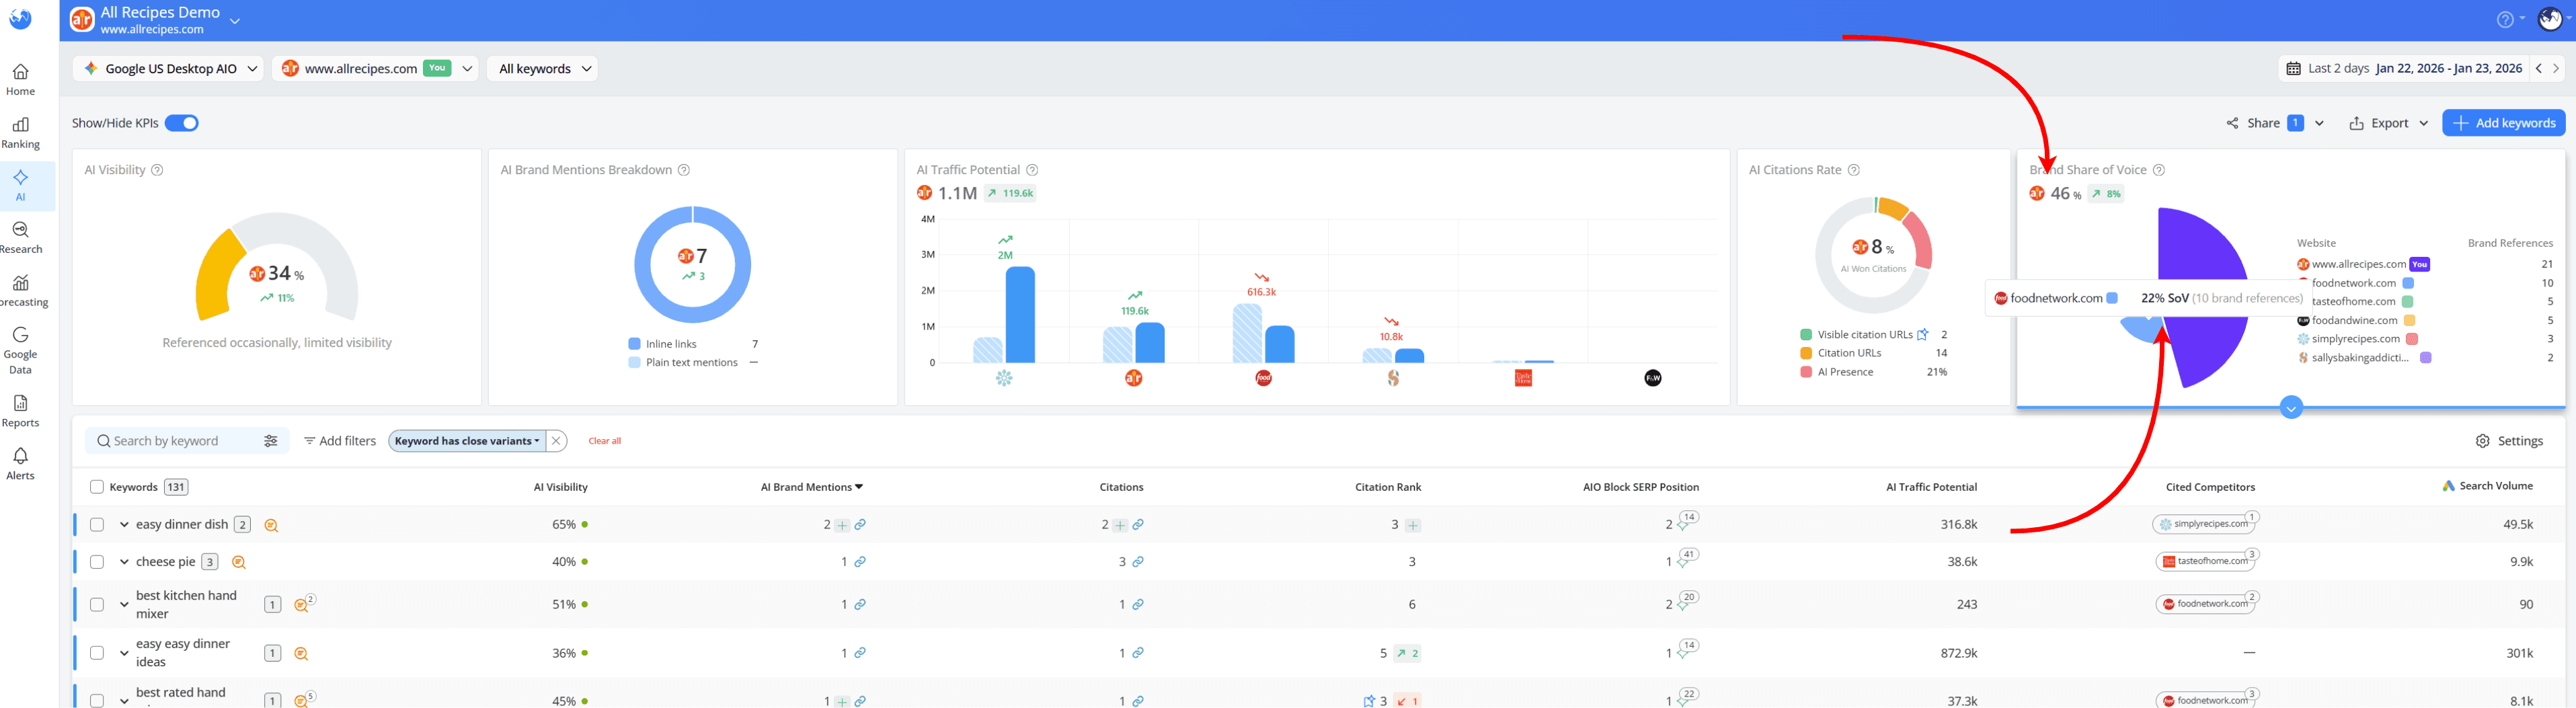This screenshot has height=708, width=2576.
Task: Open AI overview icon for easy easy dinner ideas
Action: (301, 653)
